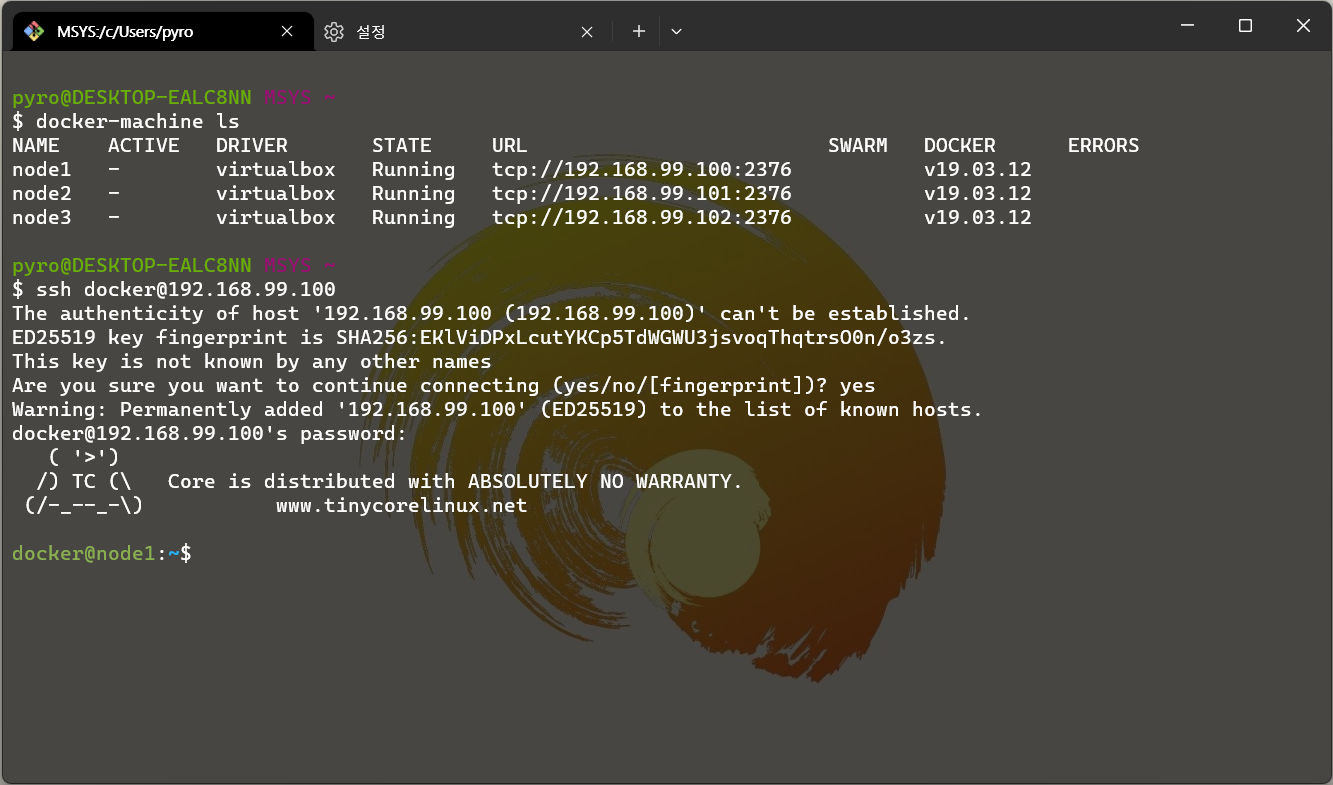This screenshot has height=785, width=1333.
Task: Open a new tab with plus button
Action: 638,31
